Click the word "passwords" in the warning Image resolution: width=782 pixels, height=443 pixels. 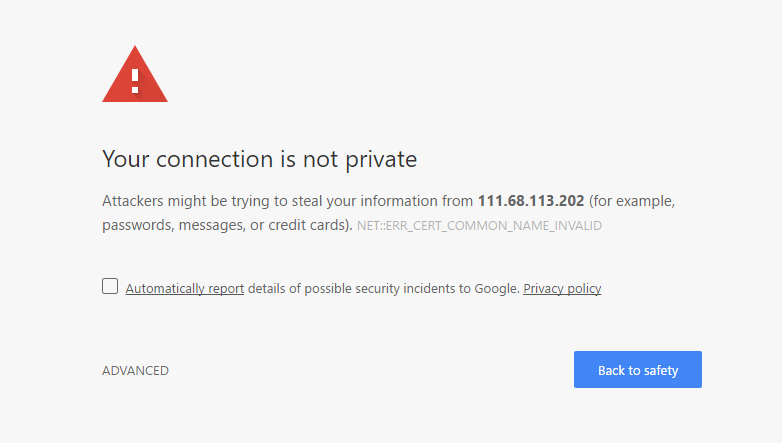[x=137, y=225]
